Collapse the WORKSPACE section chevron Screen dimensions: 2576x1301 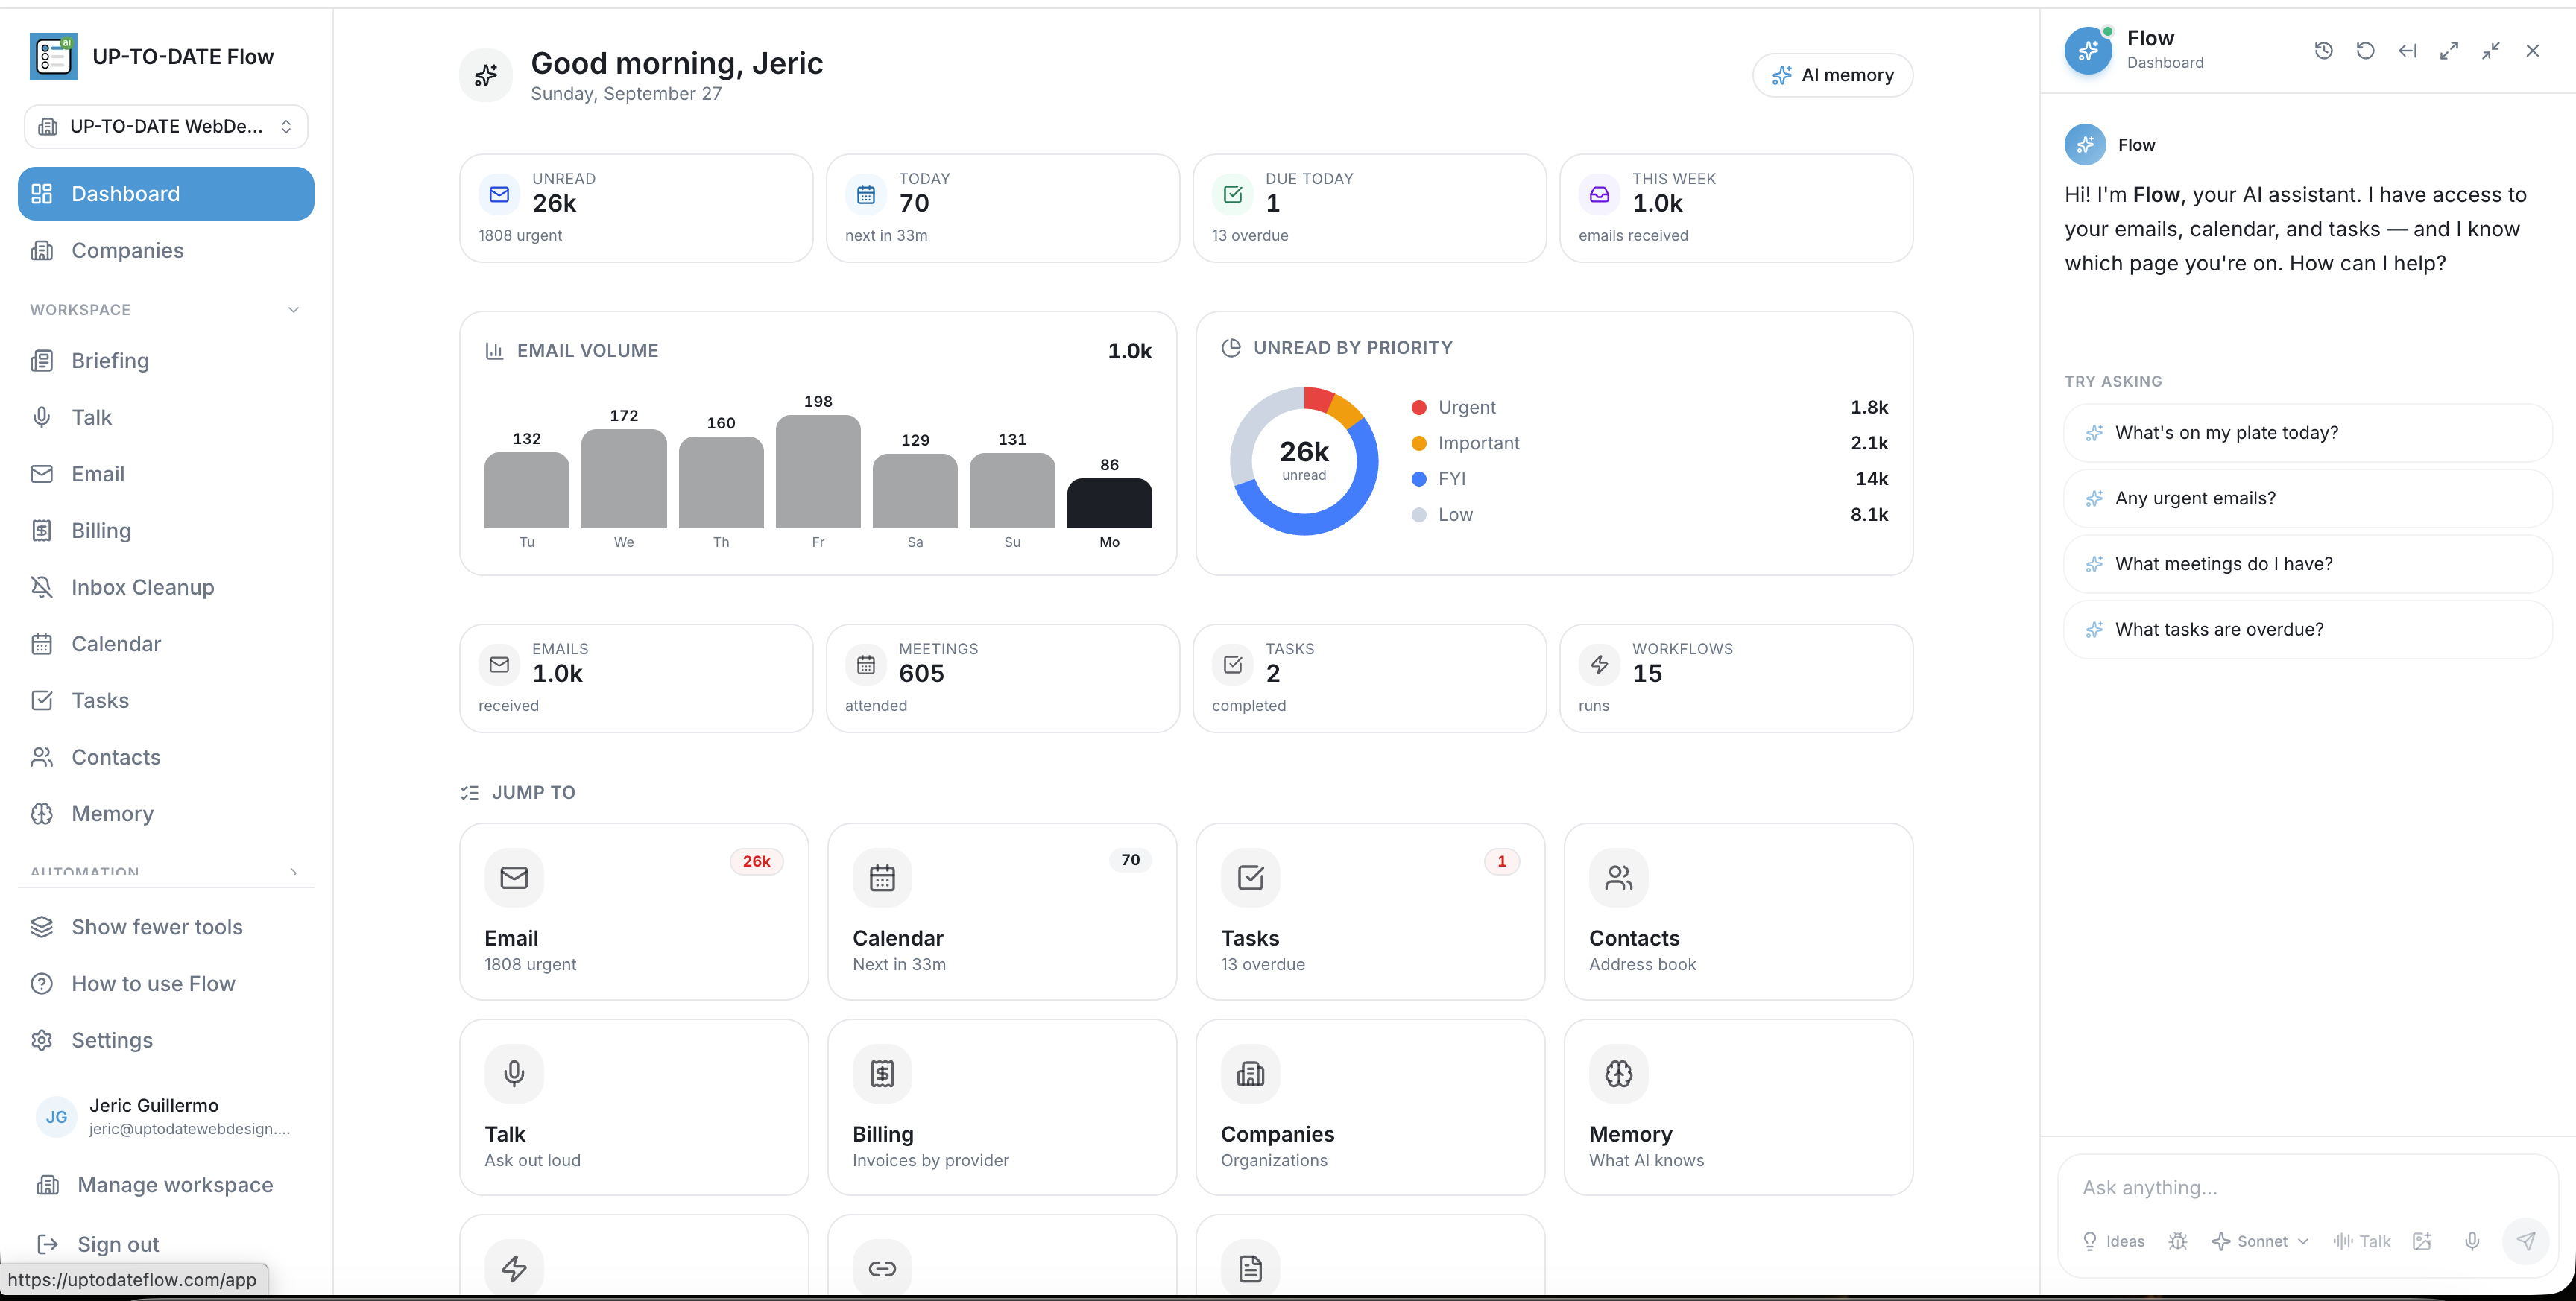293,310
